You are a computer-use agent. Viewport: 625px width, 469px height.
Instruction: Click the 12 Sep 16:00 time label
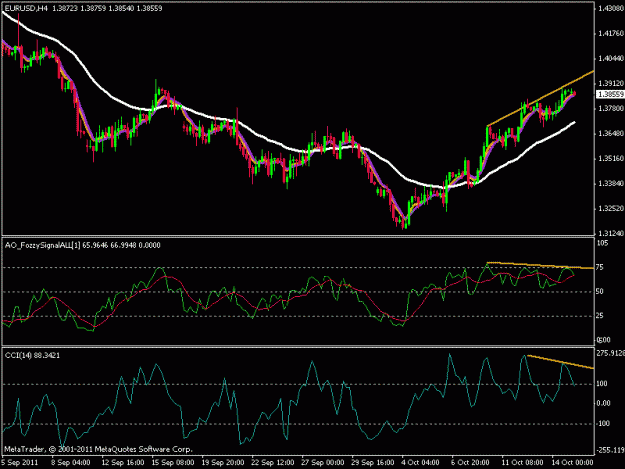(123, 462)
